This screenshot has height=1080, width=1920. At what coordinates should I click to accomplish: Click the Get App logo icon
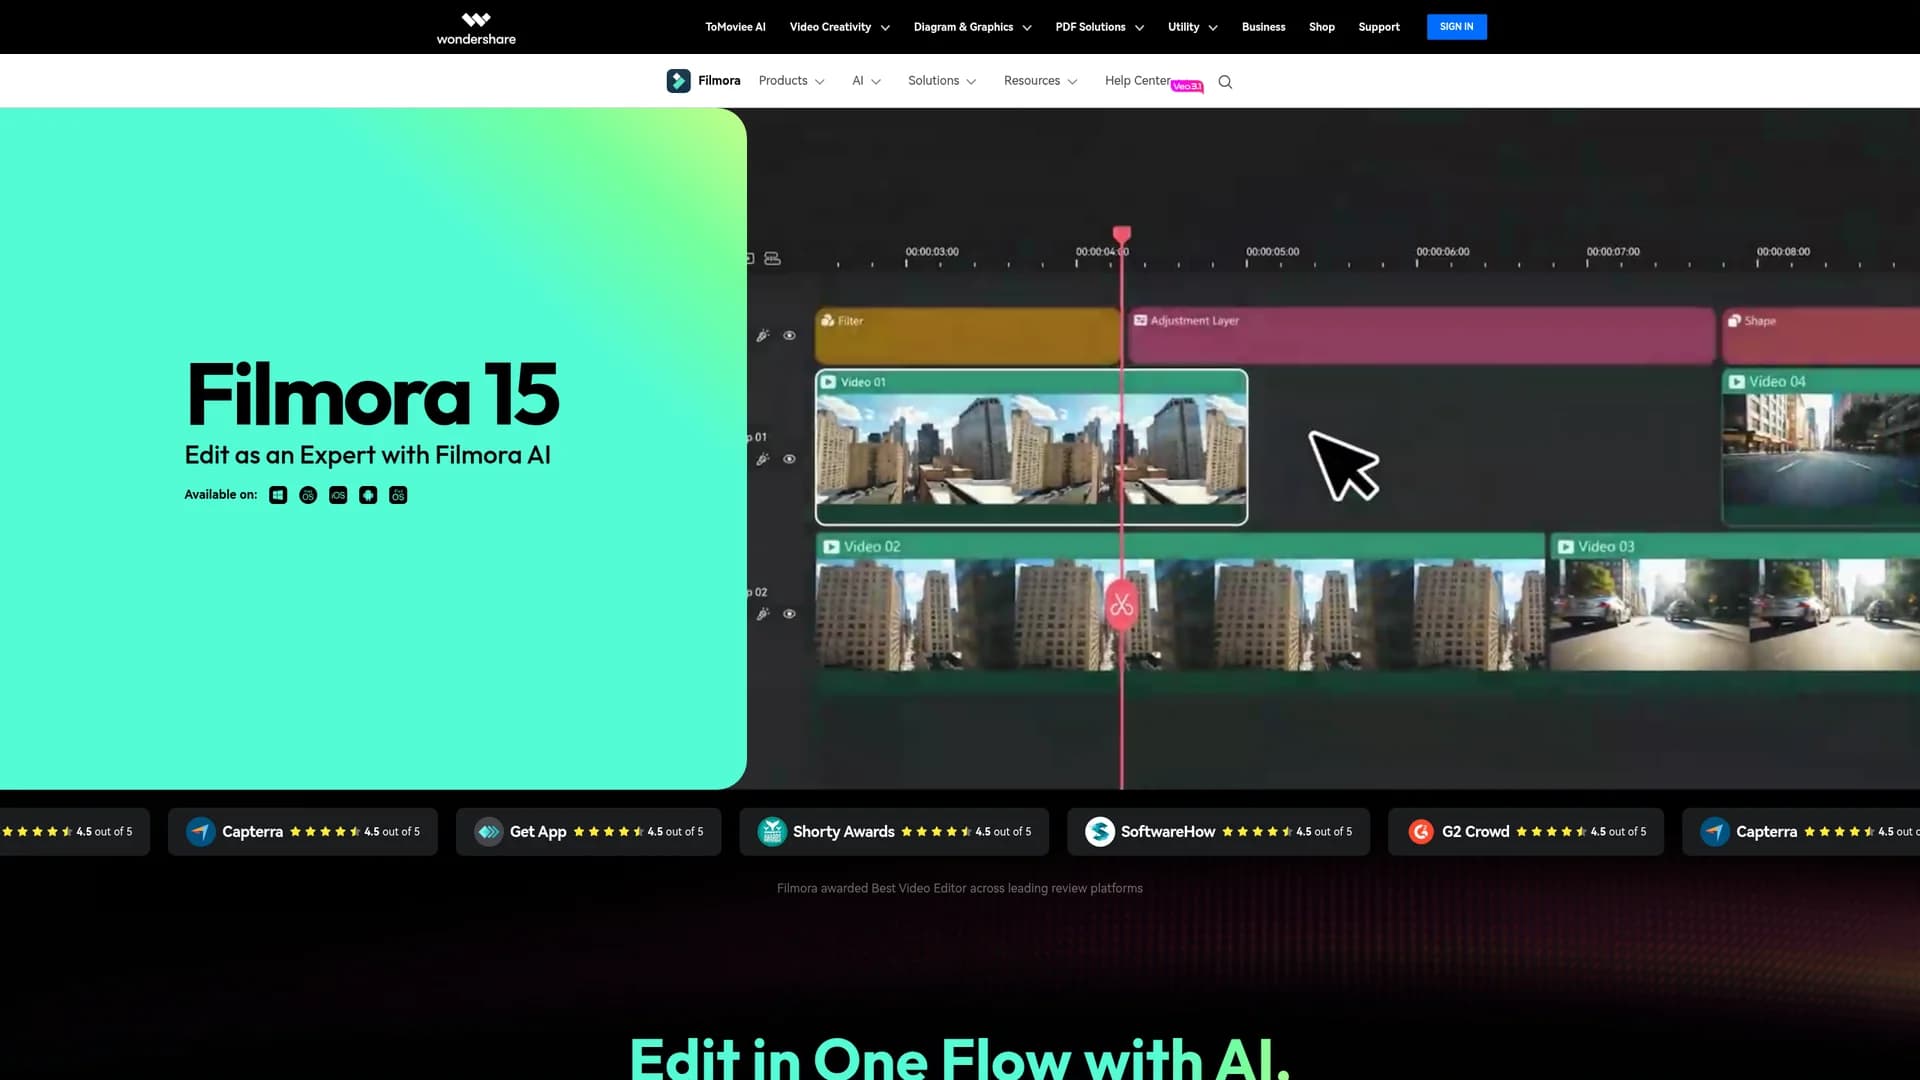point(488,832)
